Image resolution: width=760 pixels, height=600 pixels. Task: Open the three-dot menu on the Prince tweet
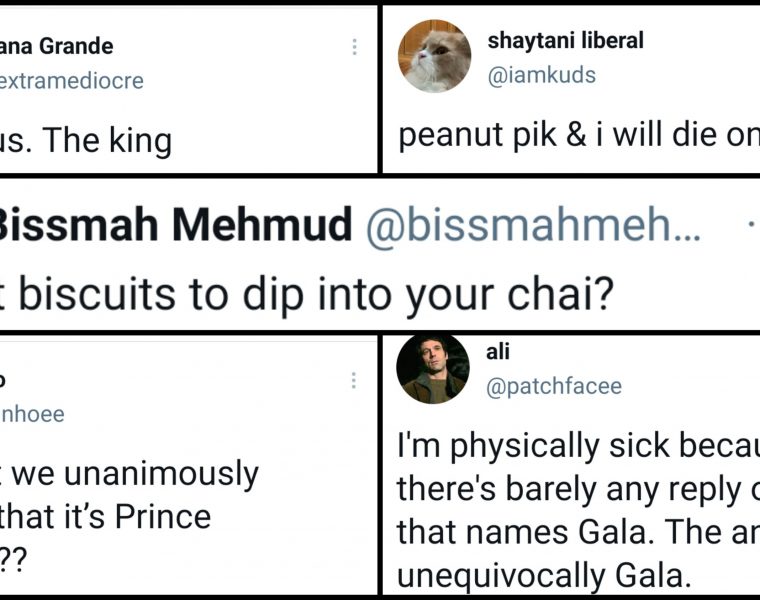click(x=354, y=381)
